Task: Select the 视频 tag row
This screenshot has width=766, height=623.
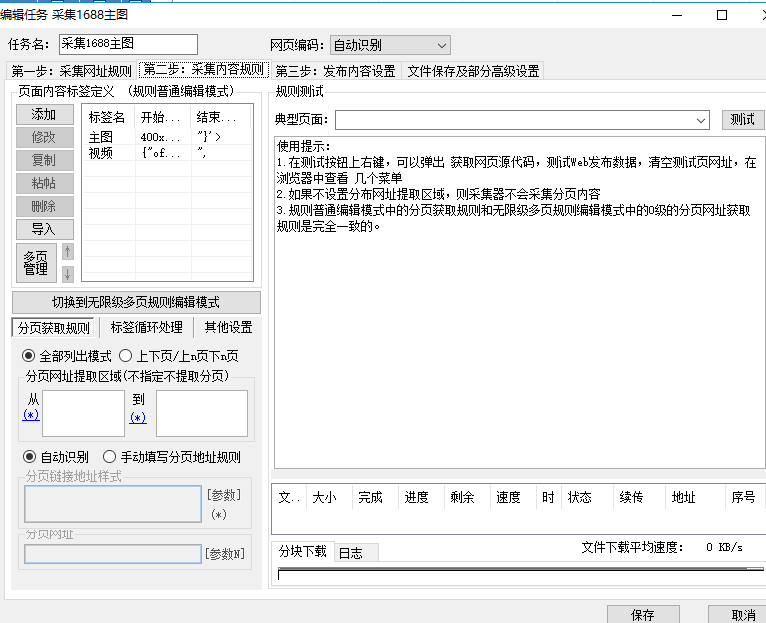Action: 167,153
